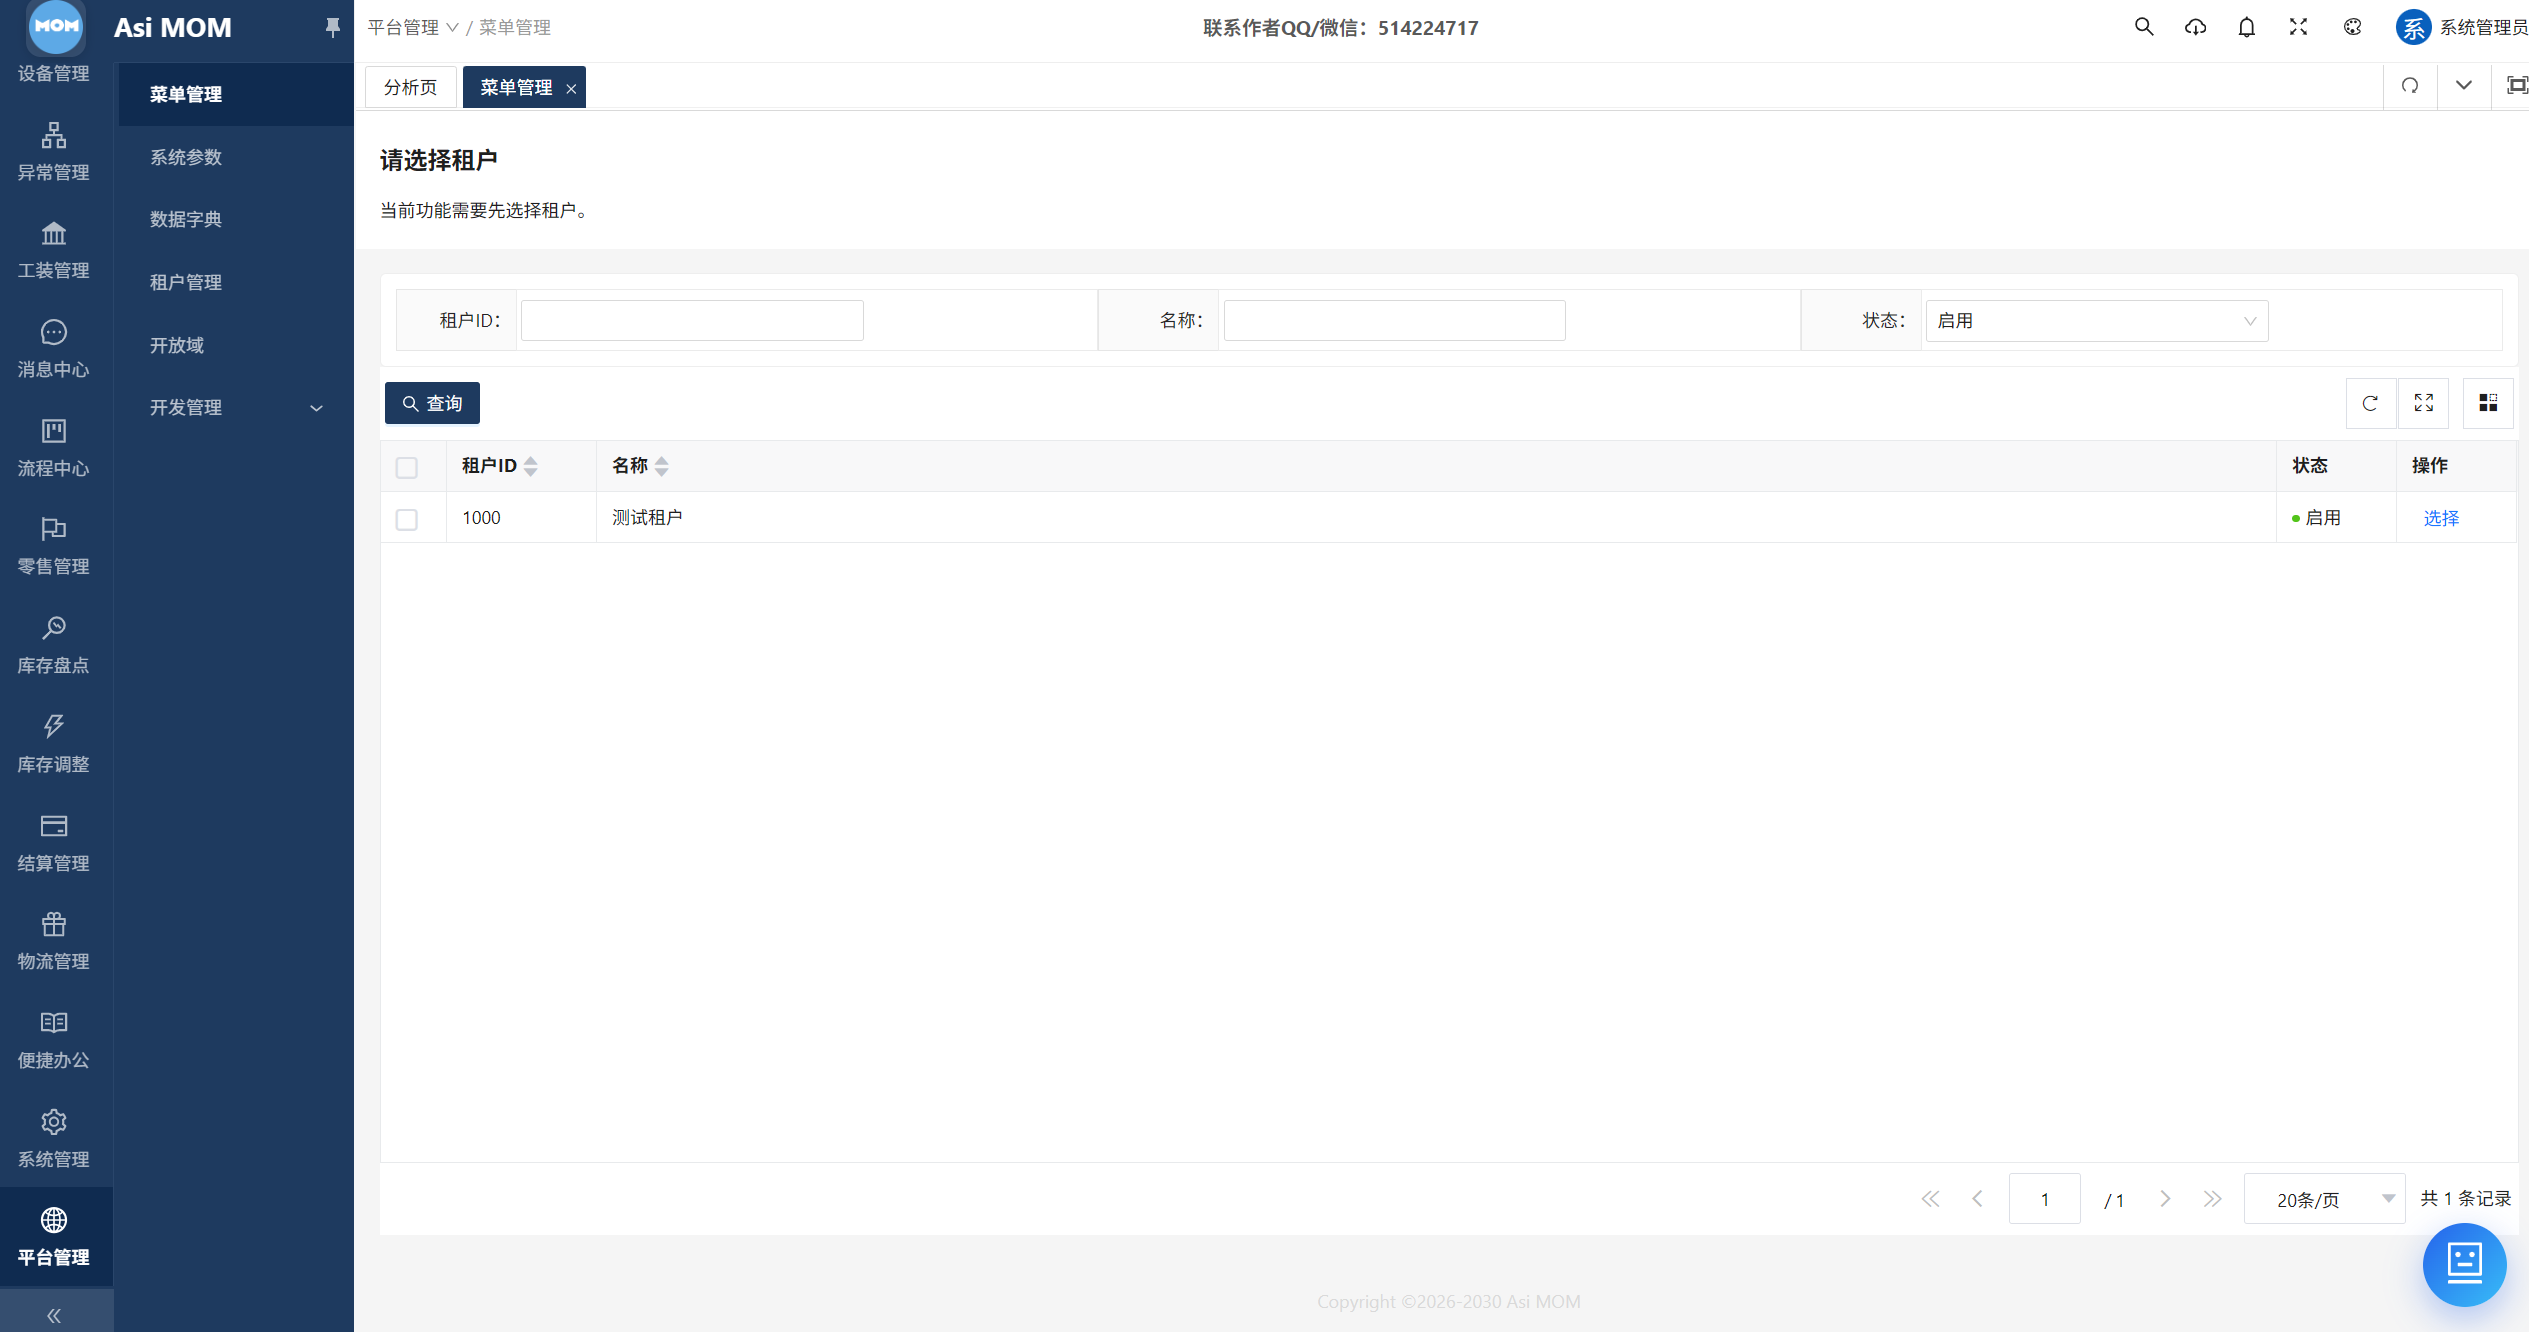This screenshot has height=1332, width=2529.
Task: Open 异常管理 module
Action: 54,152
